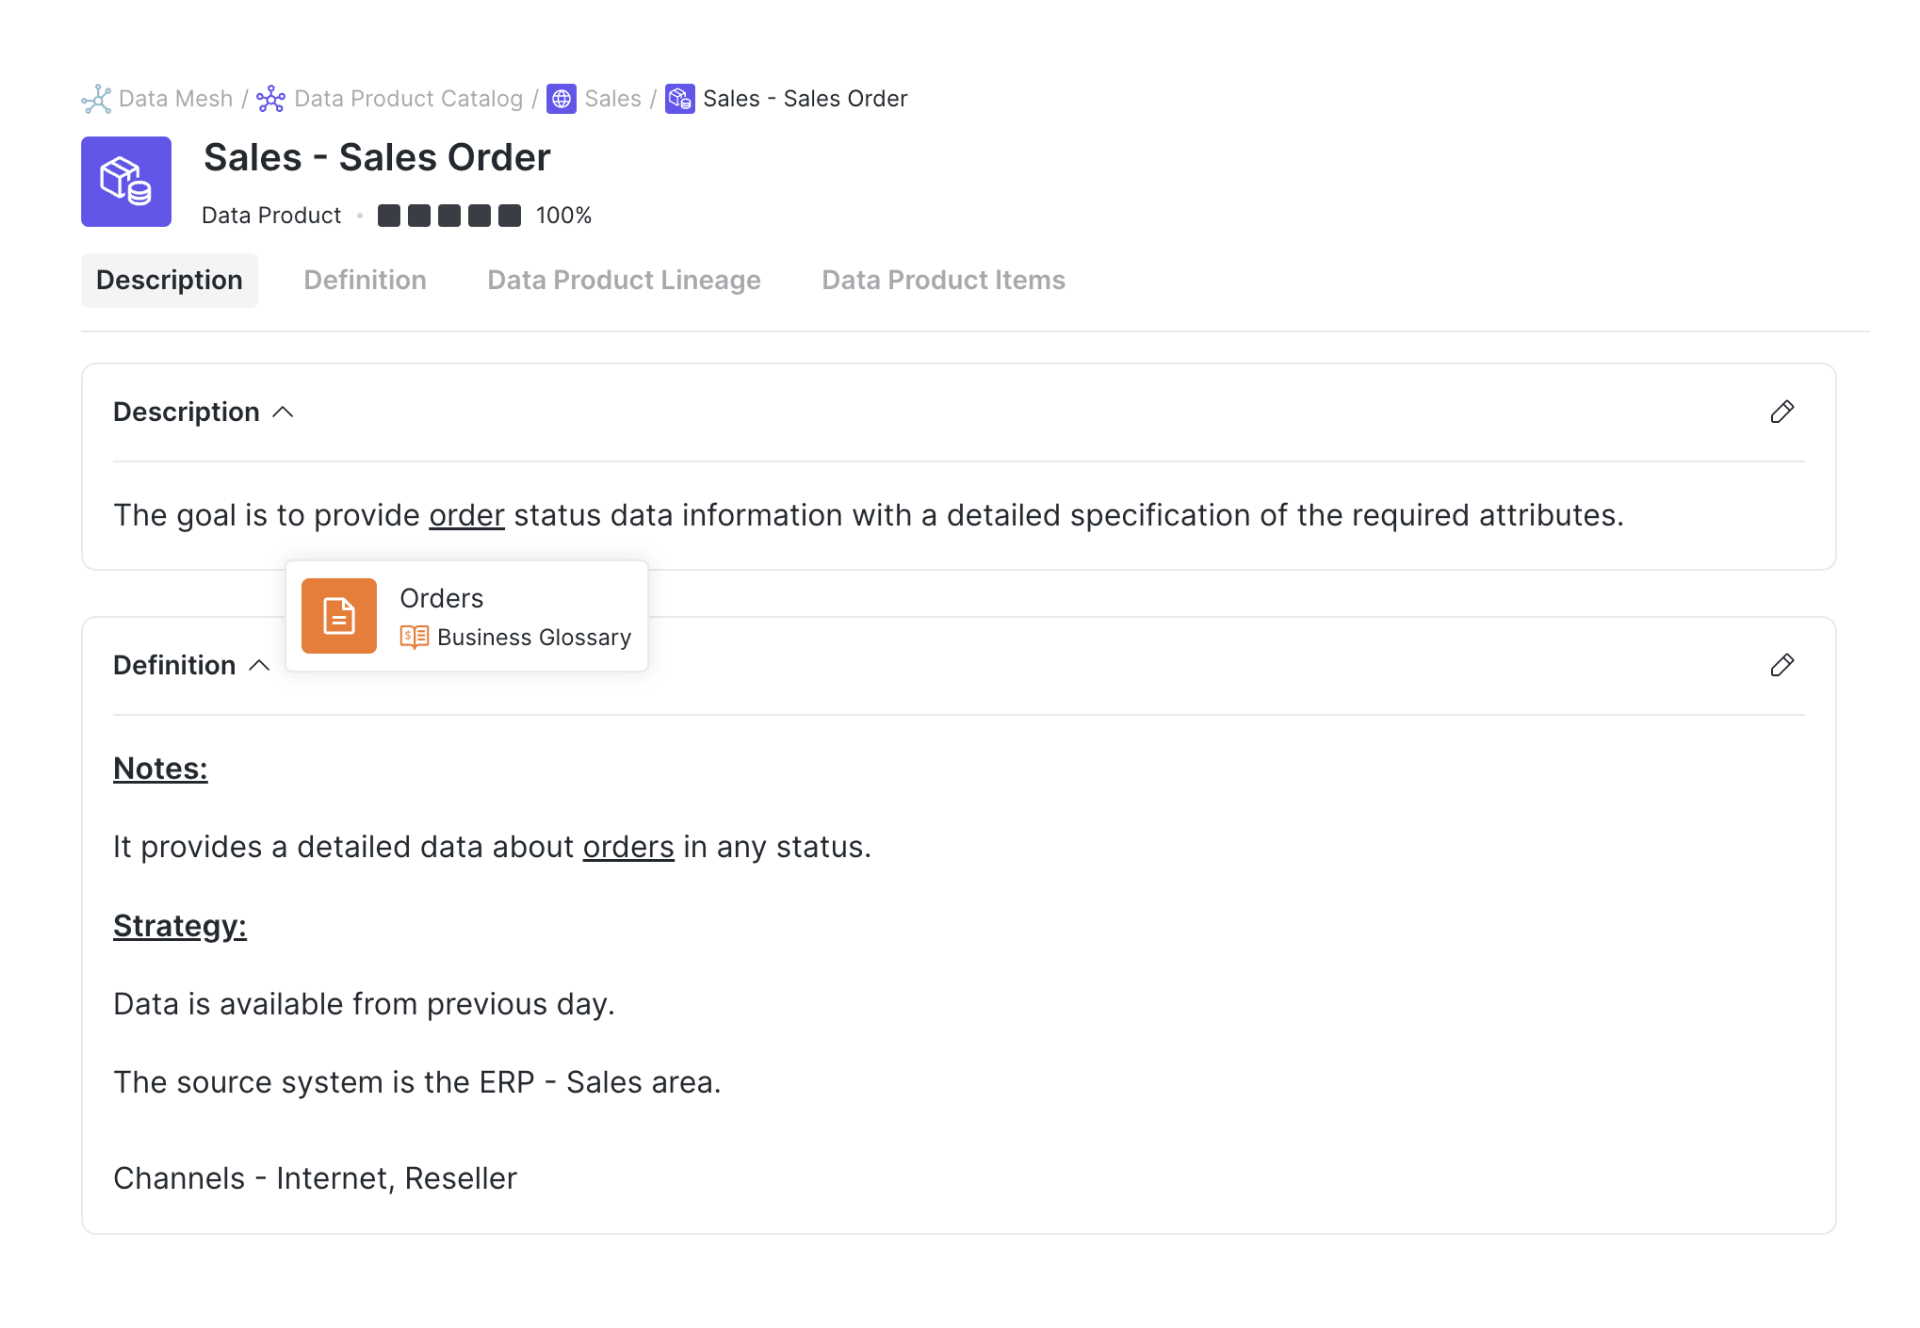The image size is (1920, 1328).
Task: Open Orders from the glossary popup
Action: [441, 598]
